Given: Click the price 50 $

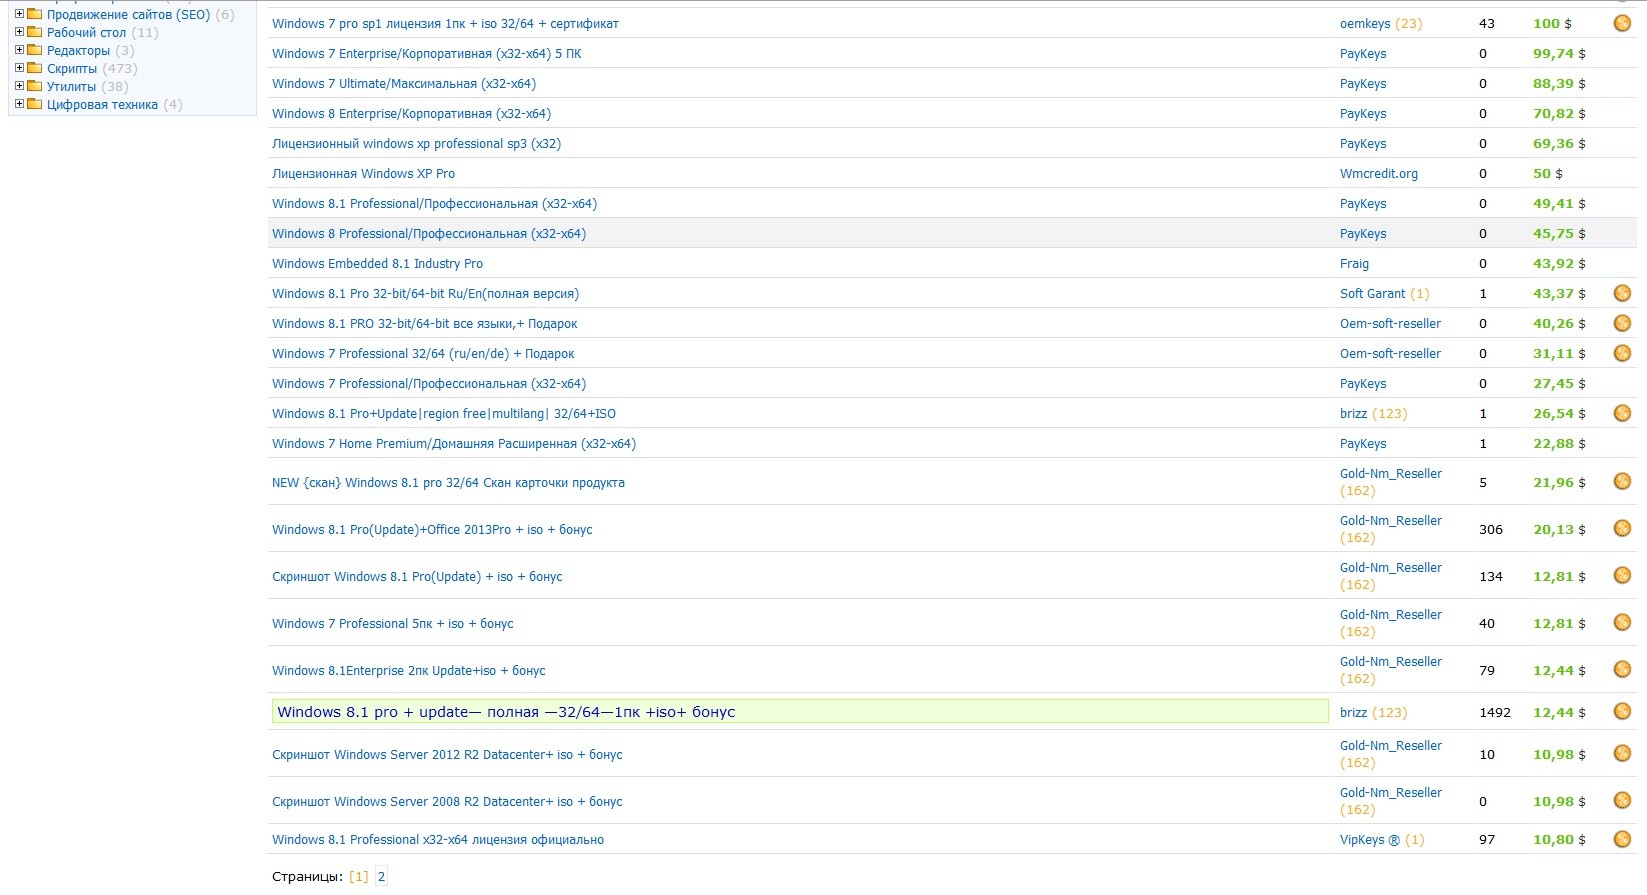Looking at the screenshot, I should tap(1548, 173).
